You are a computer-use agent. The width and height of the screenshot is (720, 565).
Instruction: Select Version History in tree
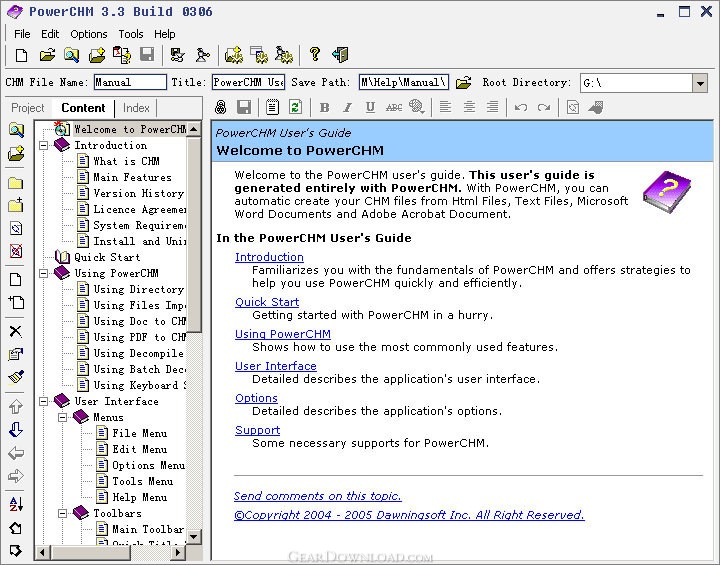pyautogui.click(x=138, y=193)
